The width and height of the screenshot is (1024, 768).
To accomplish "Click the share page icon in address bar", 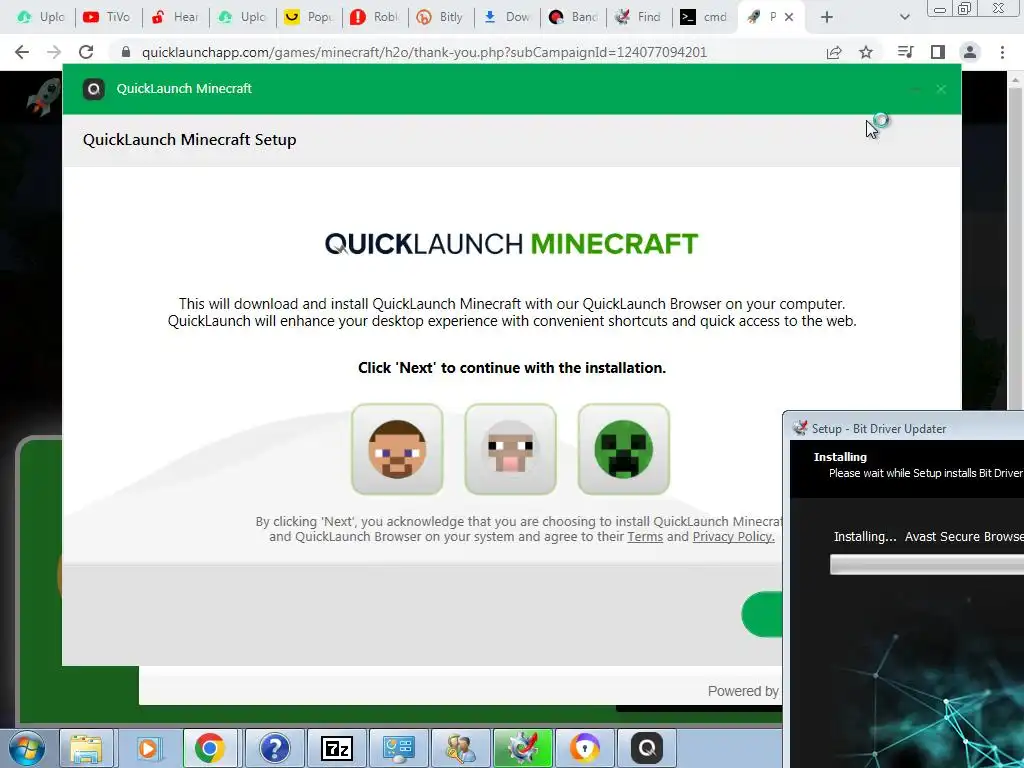I will point(834,52).
